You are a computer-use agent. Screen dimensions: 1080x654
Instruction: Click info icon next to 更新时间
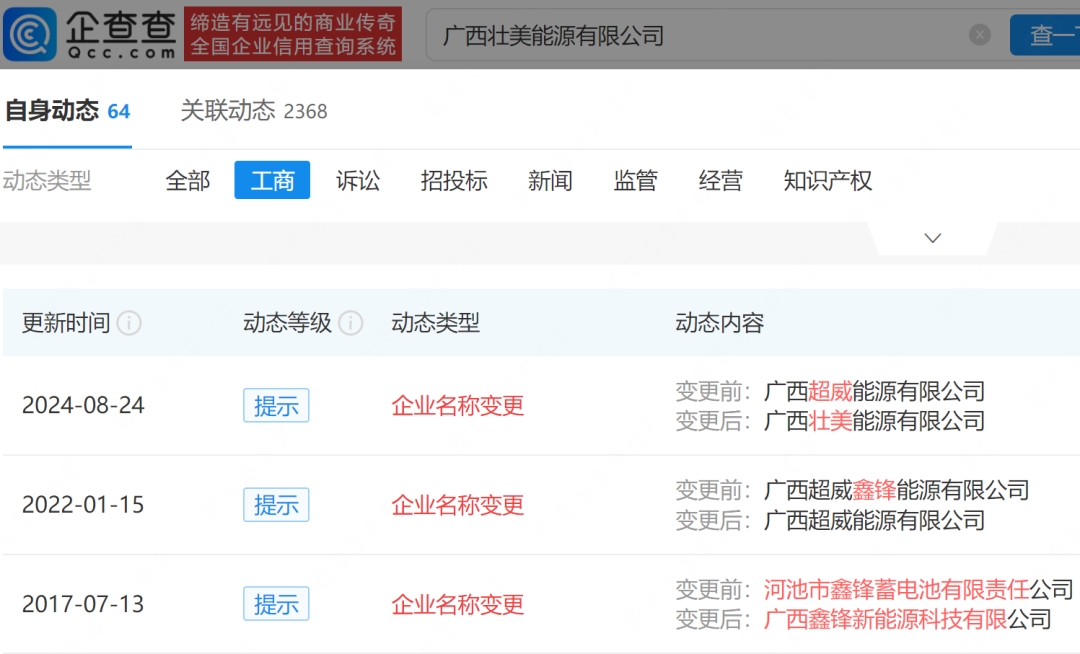tap(129, 323)
